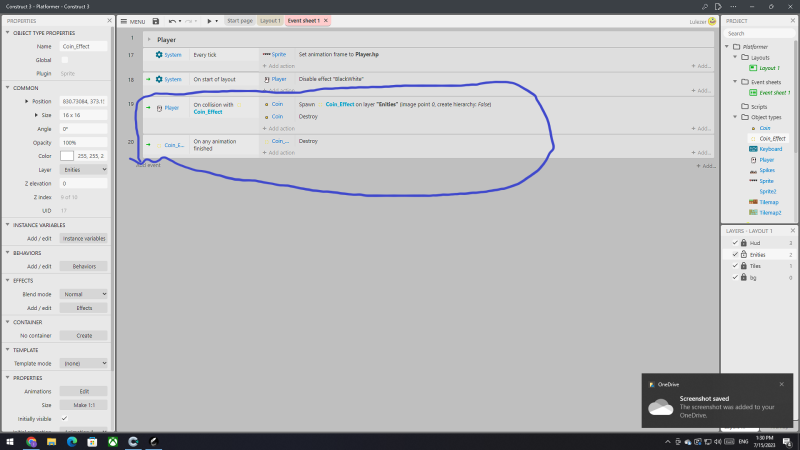This screenshot has width=800, height=450.
Task: Click the Behaviors button
Action: click(x=83, y=267)
